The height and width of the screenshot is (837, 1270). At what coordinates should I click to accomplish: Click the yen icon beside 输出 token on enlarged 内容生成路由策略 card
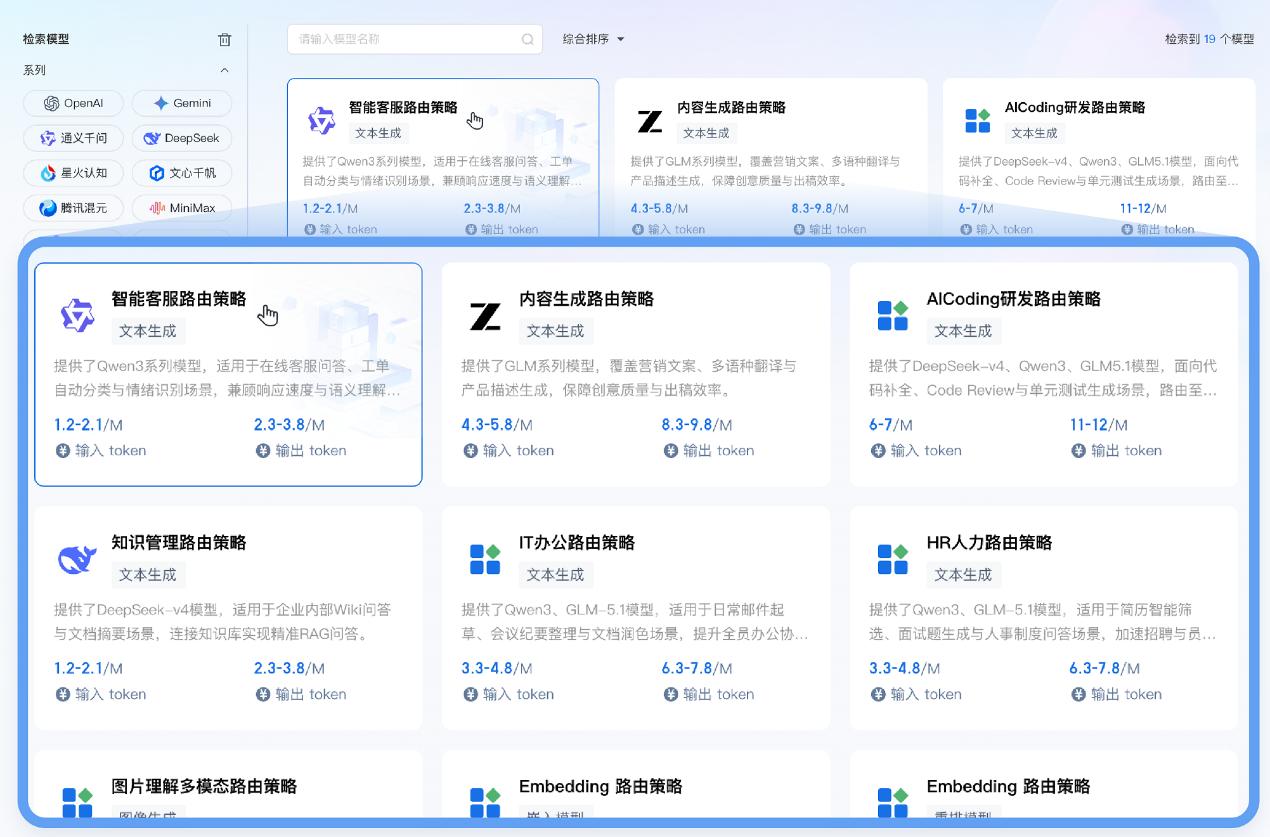coord(671,451)
